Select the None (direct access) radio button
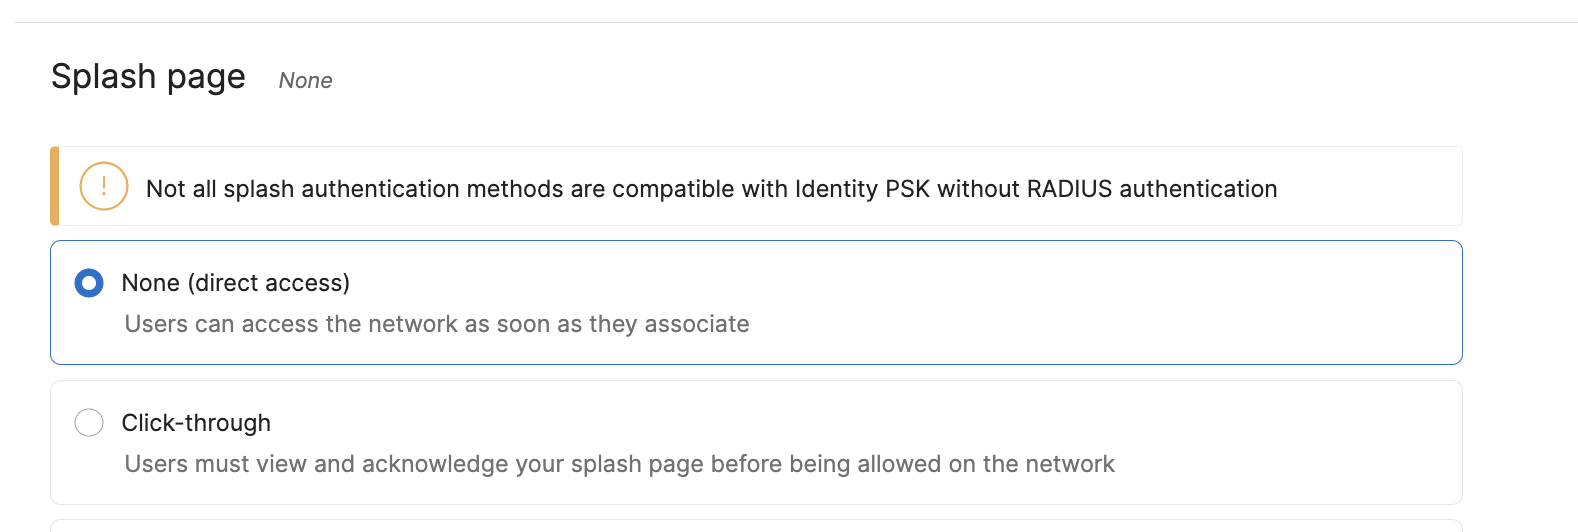This screenshot has width=1578, height=532. point(89,283)
